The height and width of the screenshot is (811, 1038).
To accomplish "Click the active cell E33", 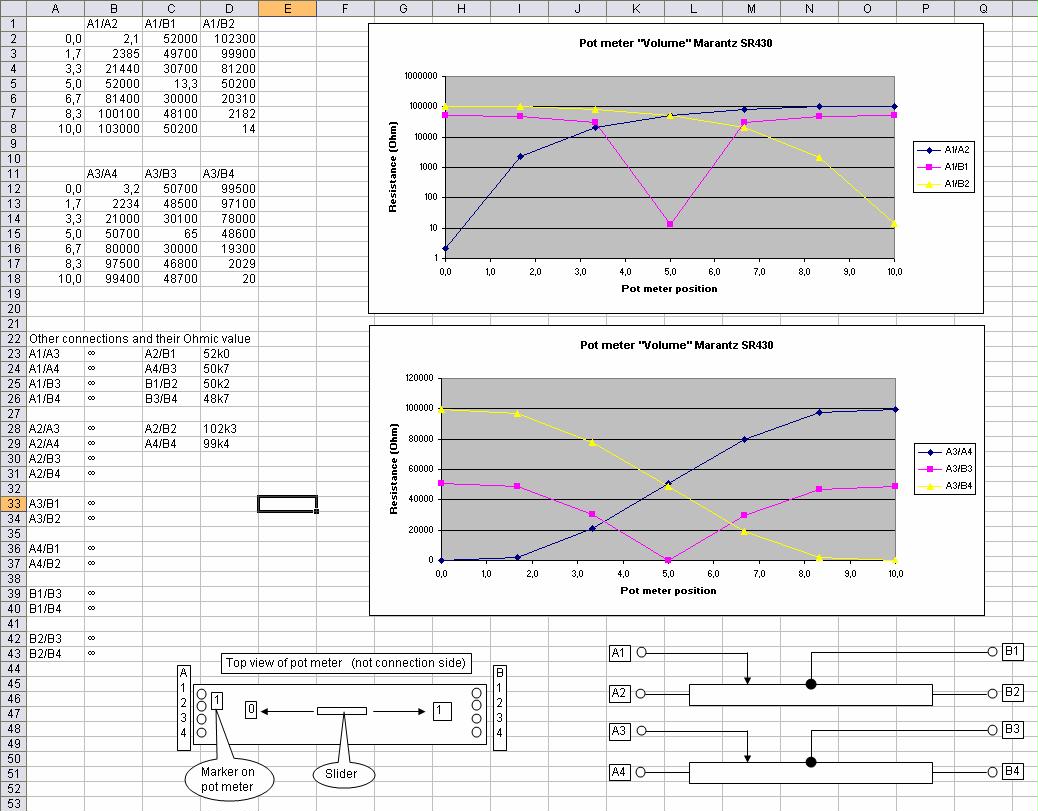I will [x=287, y=504].
